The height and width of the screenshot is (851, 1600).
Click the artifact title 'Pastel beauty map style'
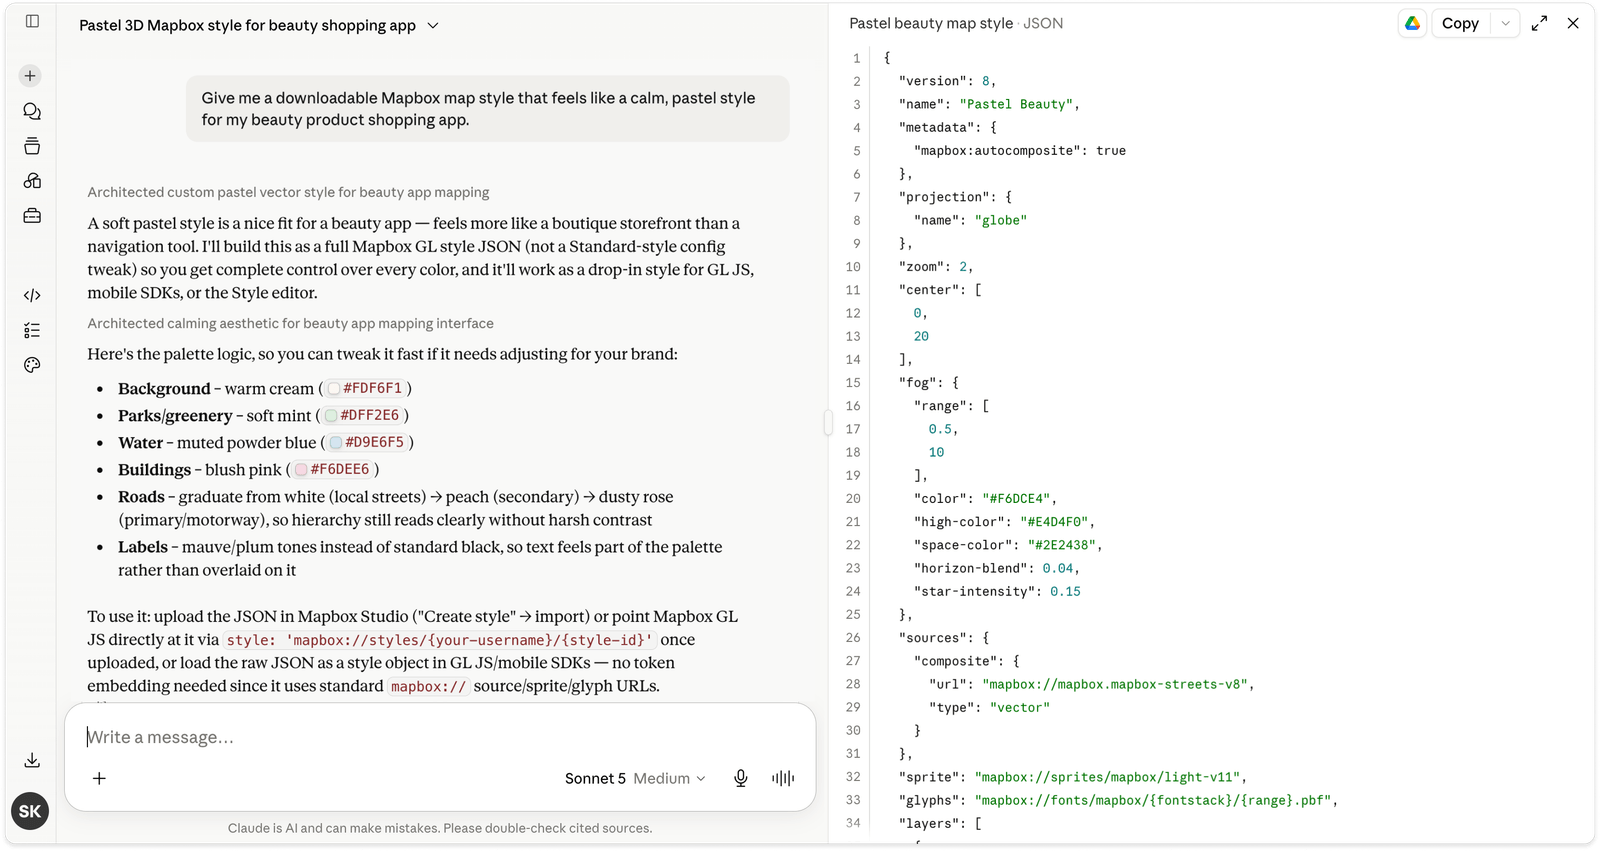point(931,23)
